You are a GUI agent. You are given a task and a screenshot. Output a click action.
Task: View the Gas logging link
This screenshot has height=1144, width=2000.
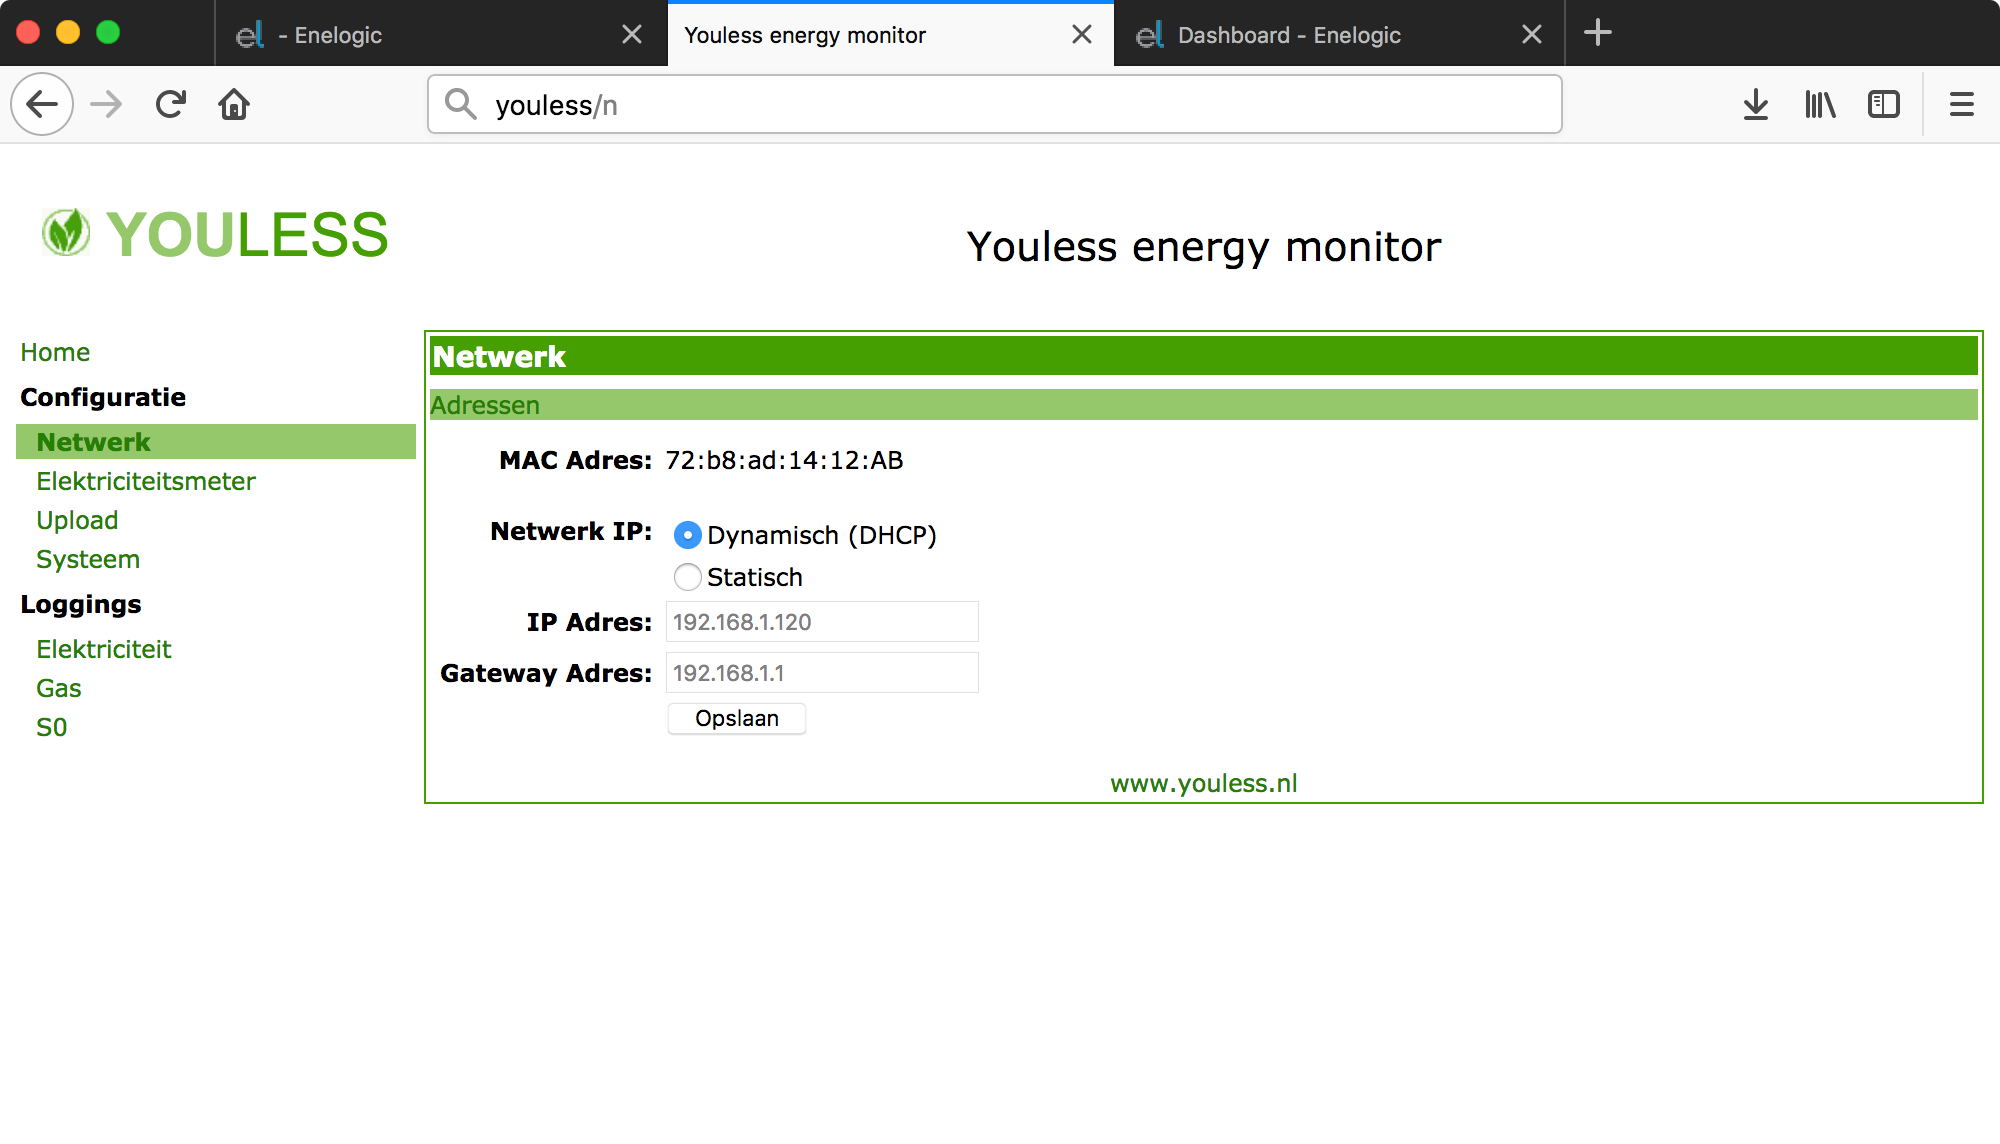point(59,688)
